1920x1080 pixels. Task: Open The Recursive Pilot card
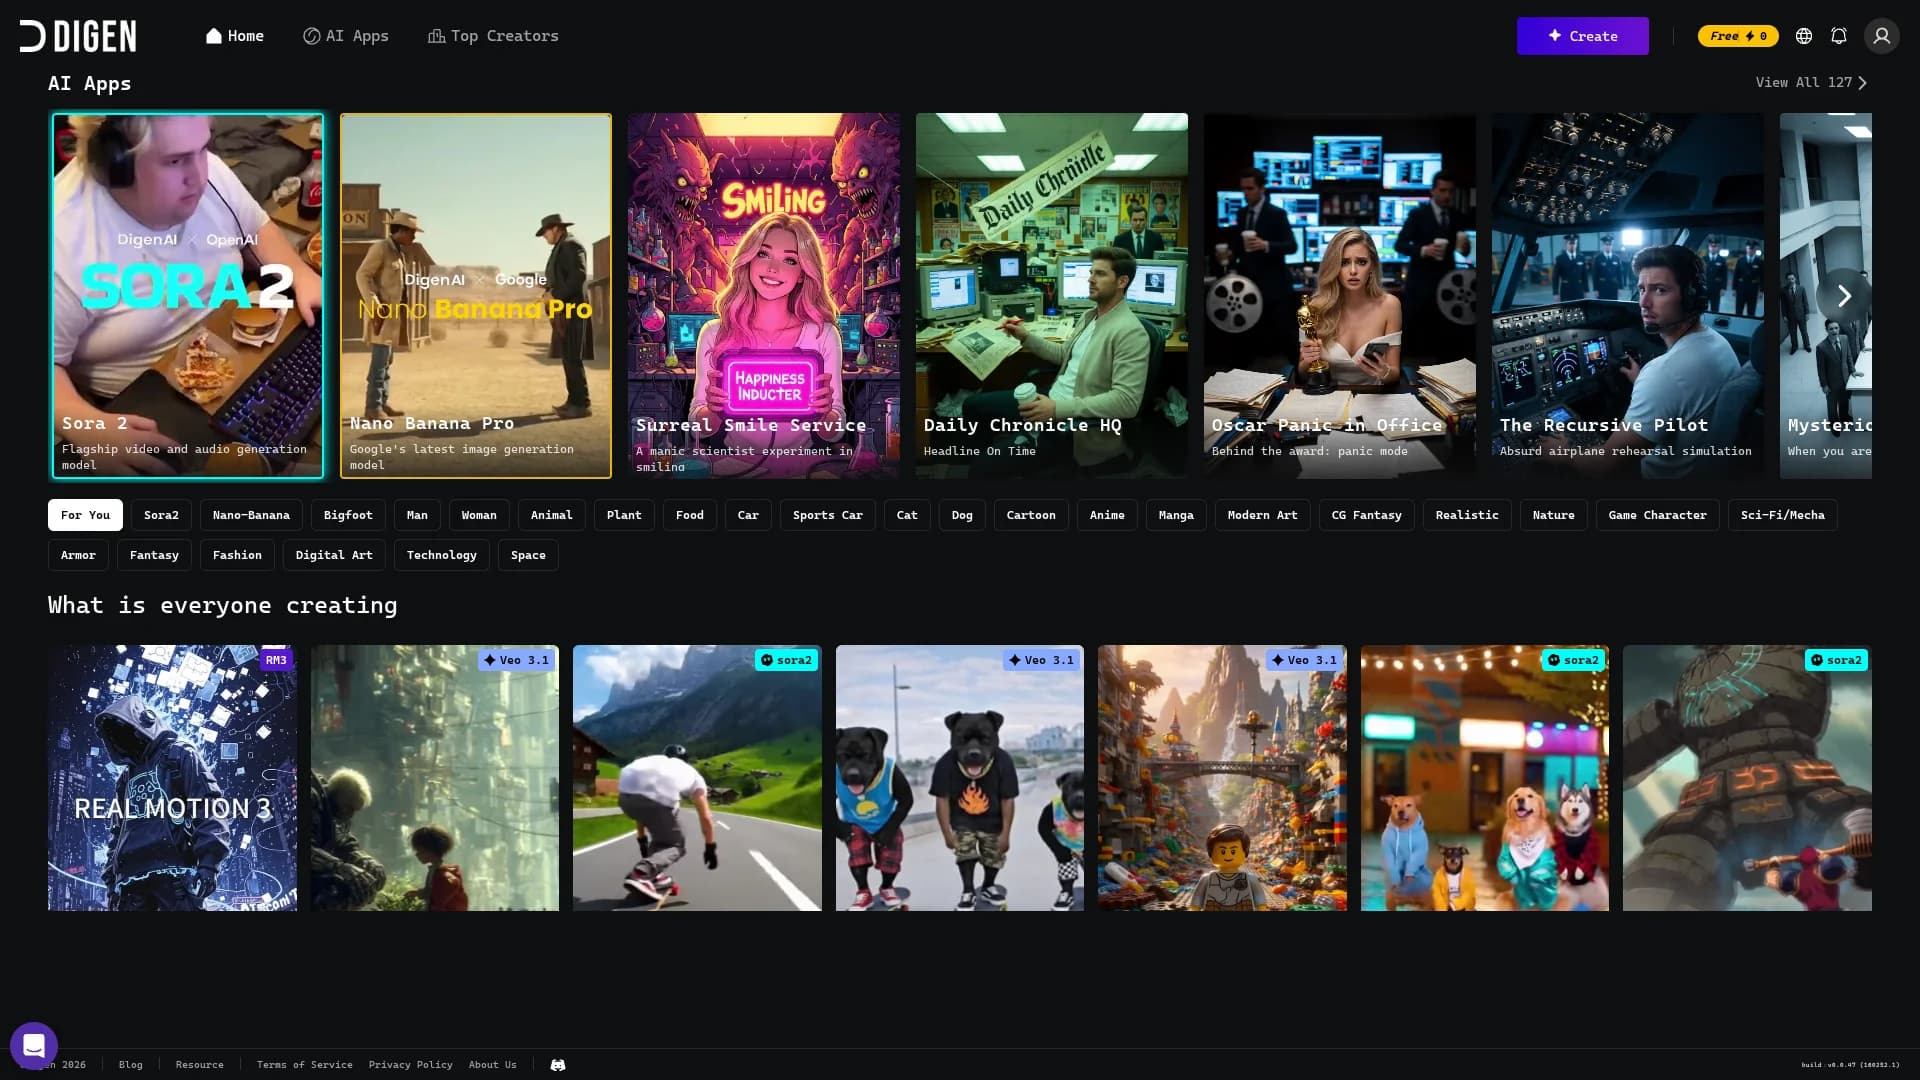[x=1628, y=296]
